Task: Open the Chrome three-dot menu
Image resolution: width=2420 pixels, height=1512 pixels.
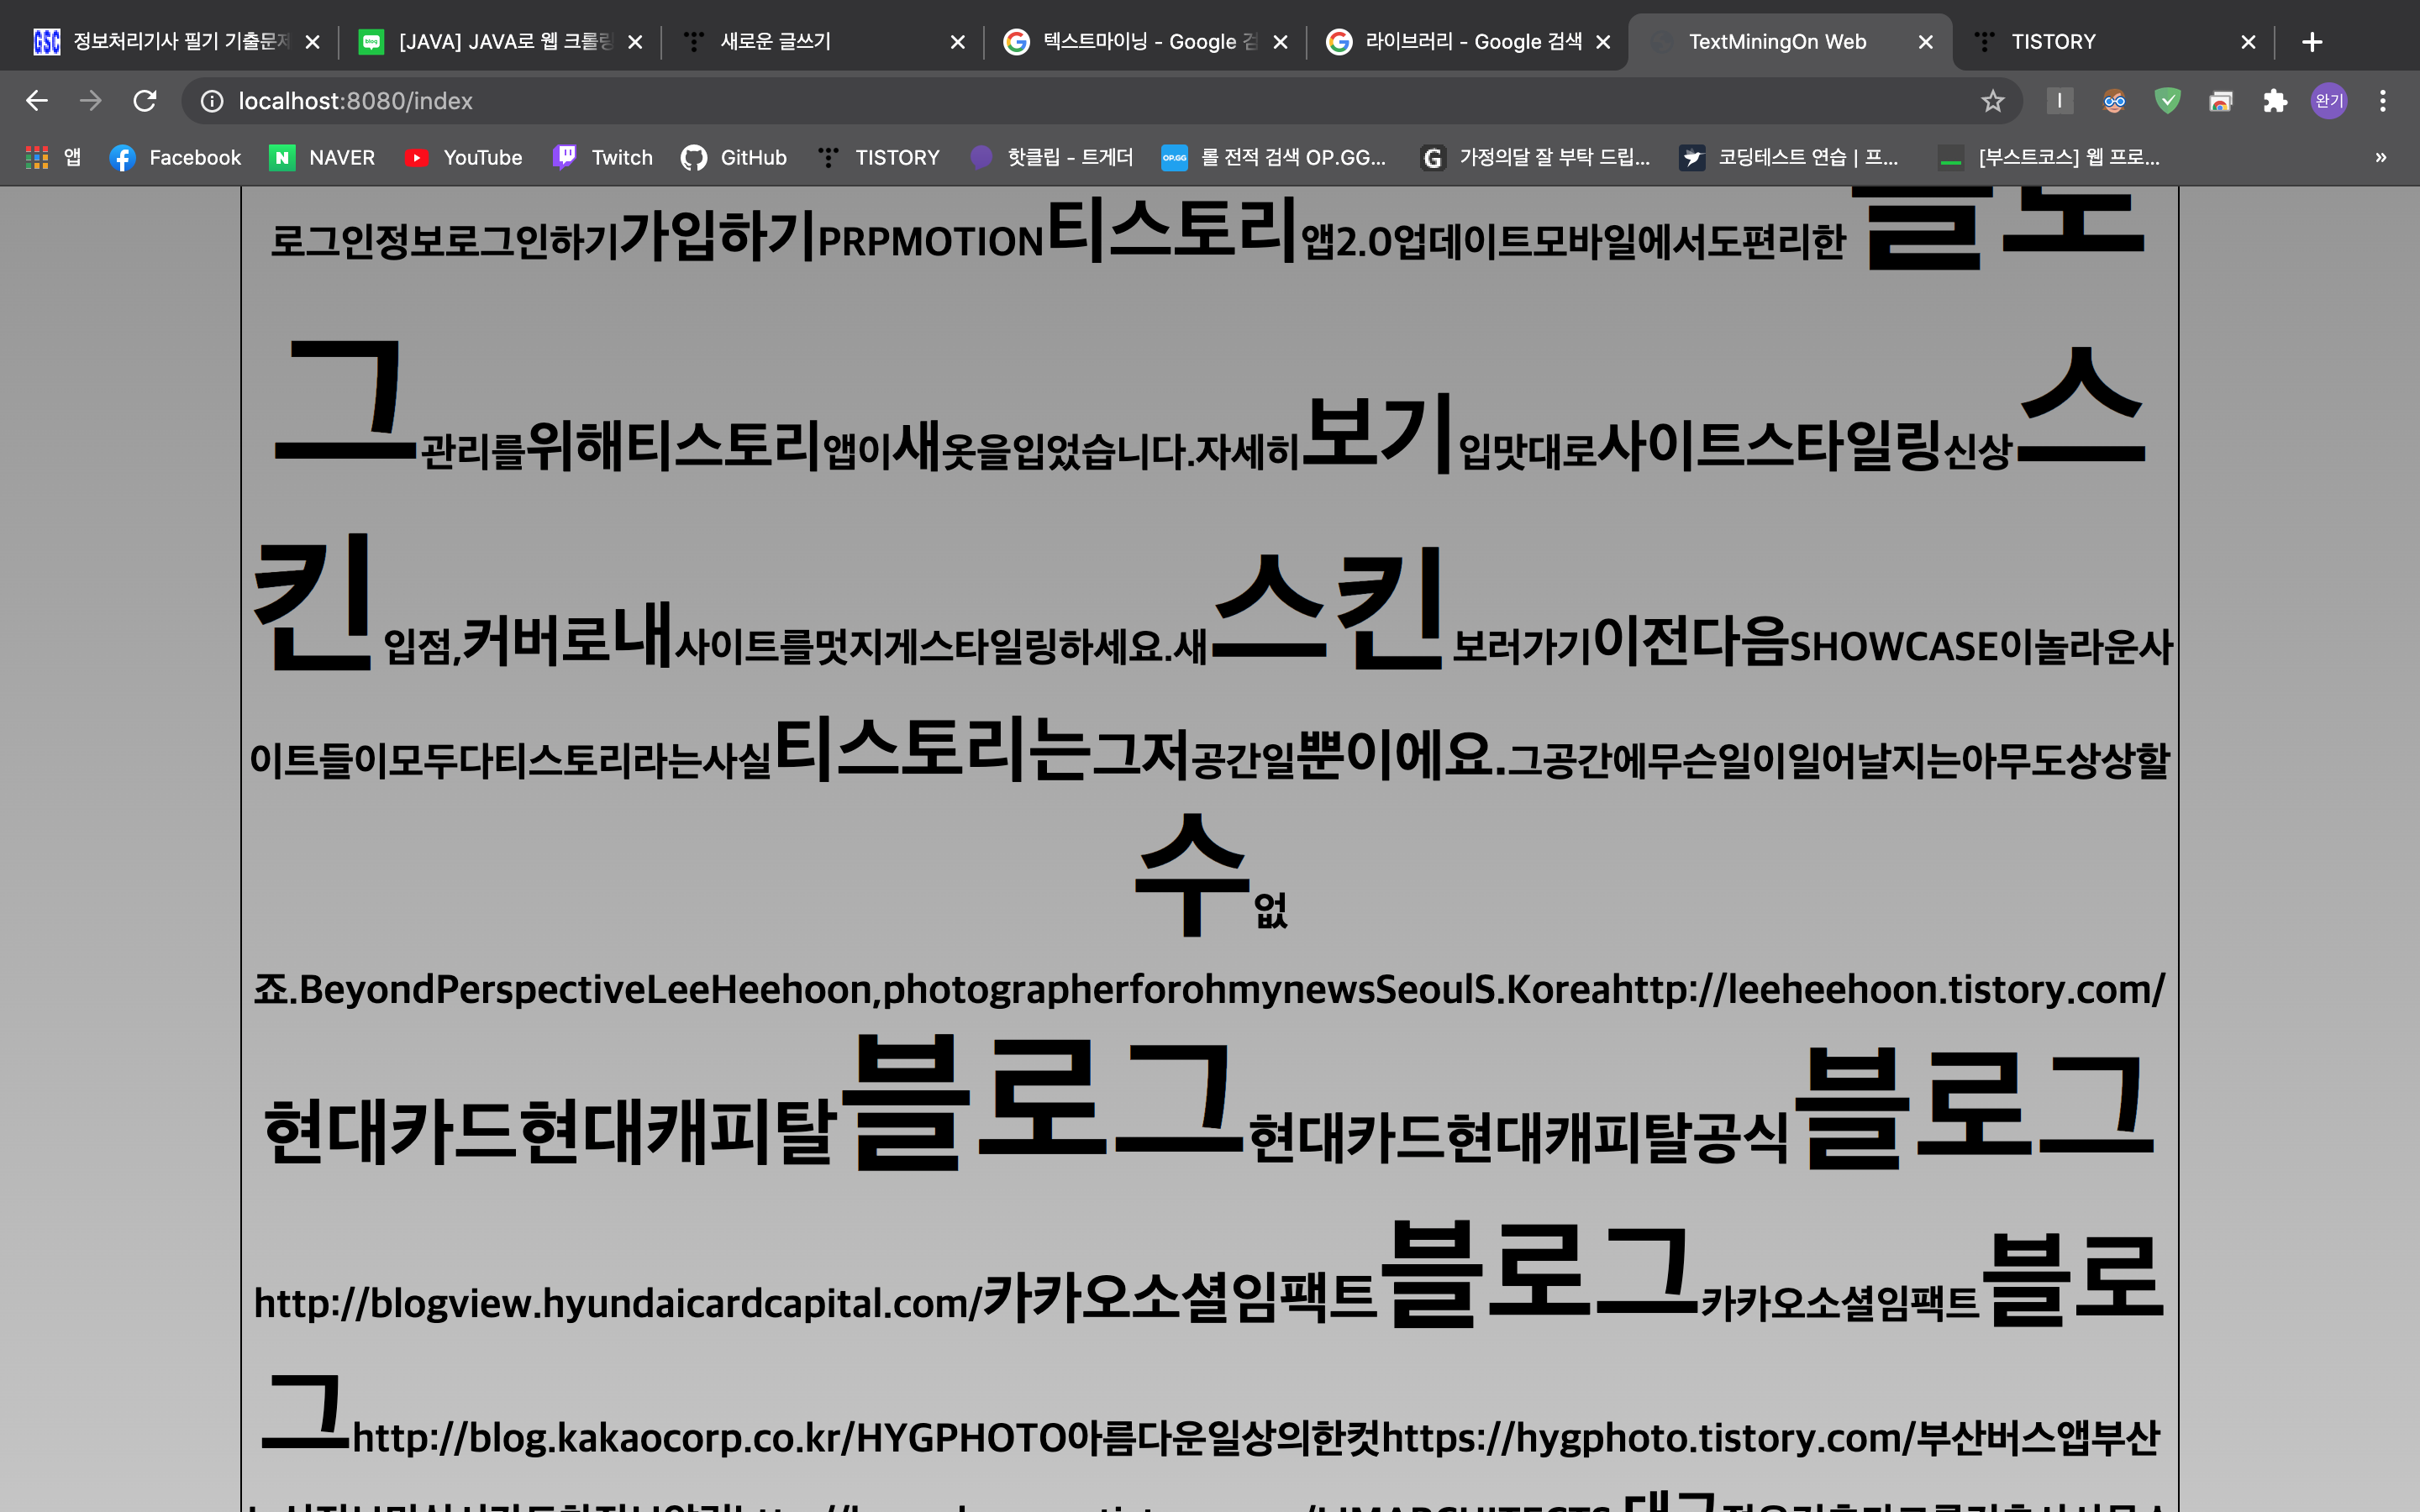Action: pyautogui.click(x=2383, y=101)
